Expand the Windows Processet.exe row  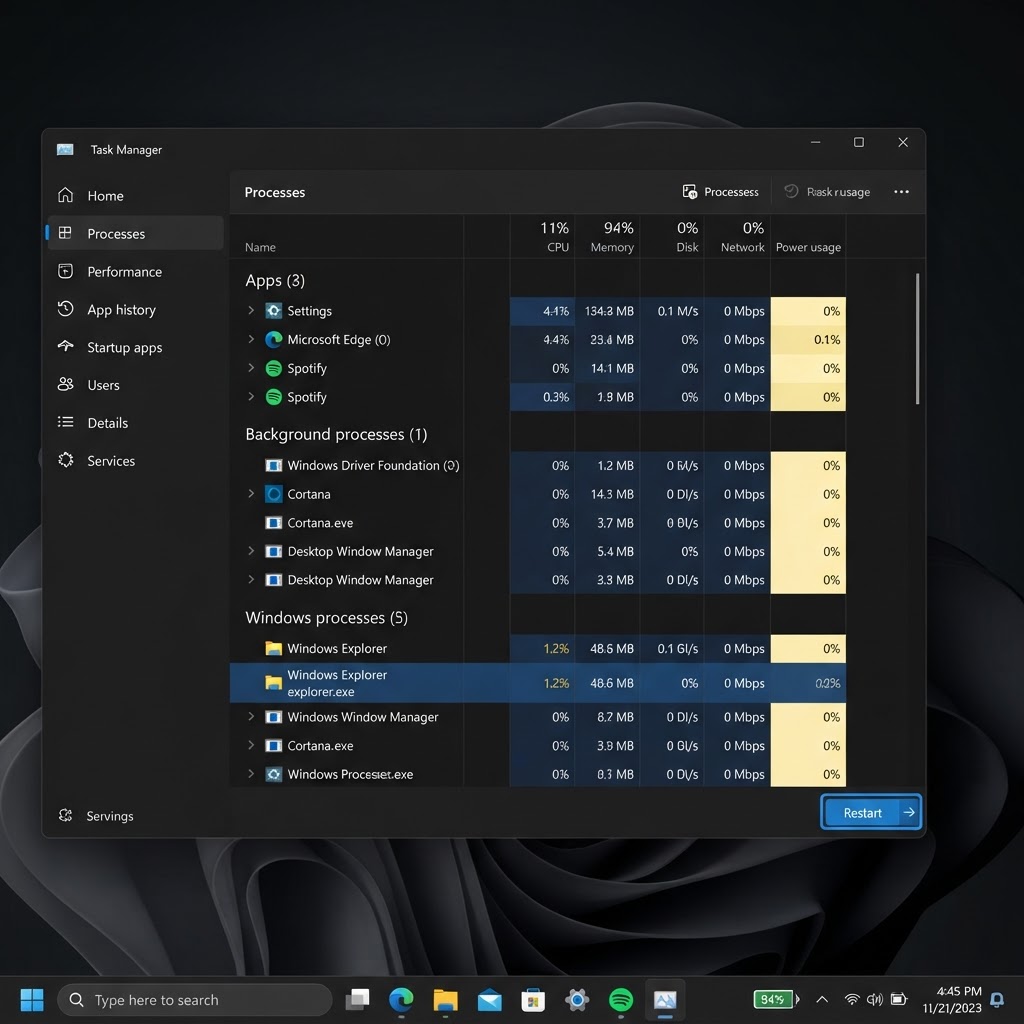(251, 774)
